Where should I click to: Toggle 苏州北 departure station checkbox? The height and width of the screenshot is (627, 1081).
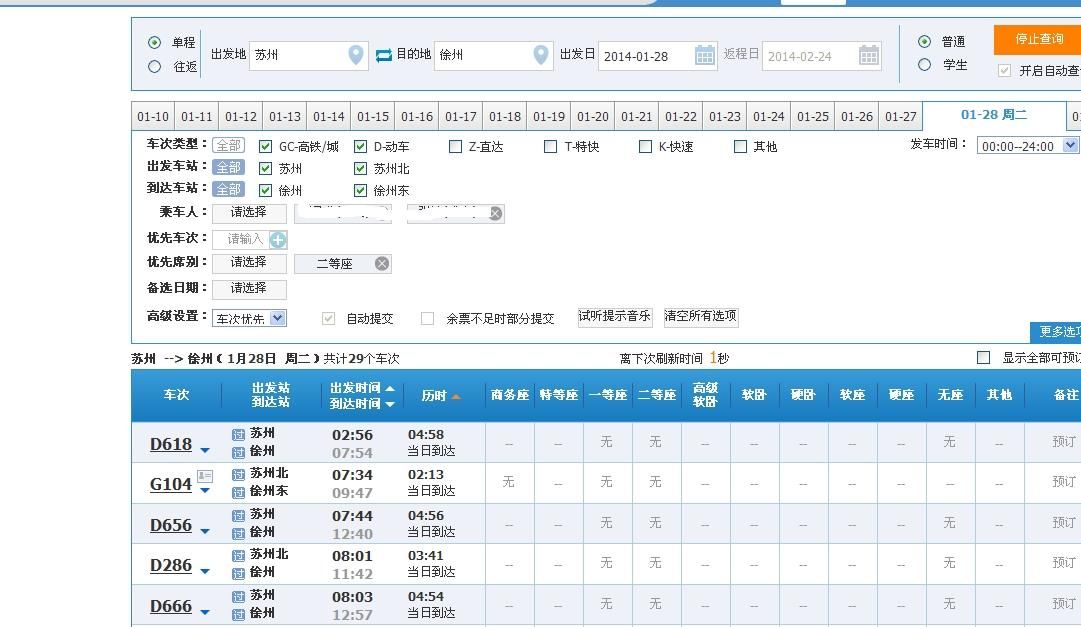pyautogui.click(x=360, y=168)
